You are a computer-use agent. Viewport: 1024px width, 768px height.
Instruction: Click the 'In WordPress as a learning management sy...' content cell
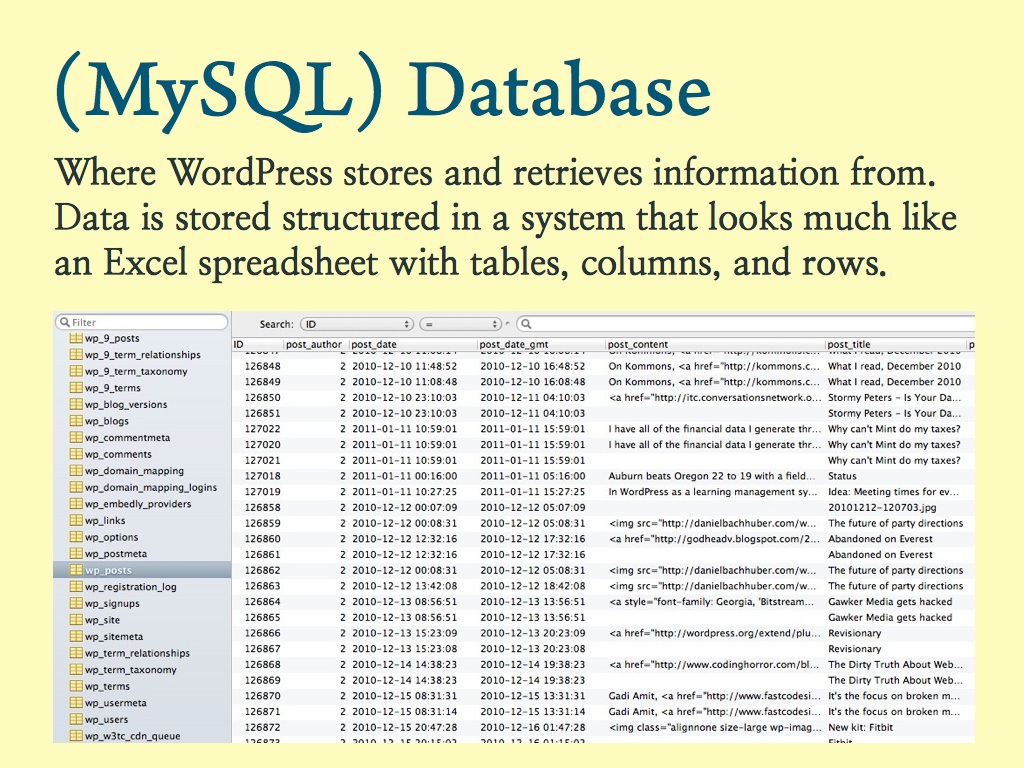tap(712, 492)
